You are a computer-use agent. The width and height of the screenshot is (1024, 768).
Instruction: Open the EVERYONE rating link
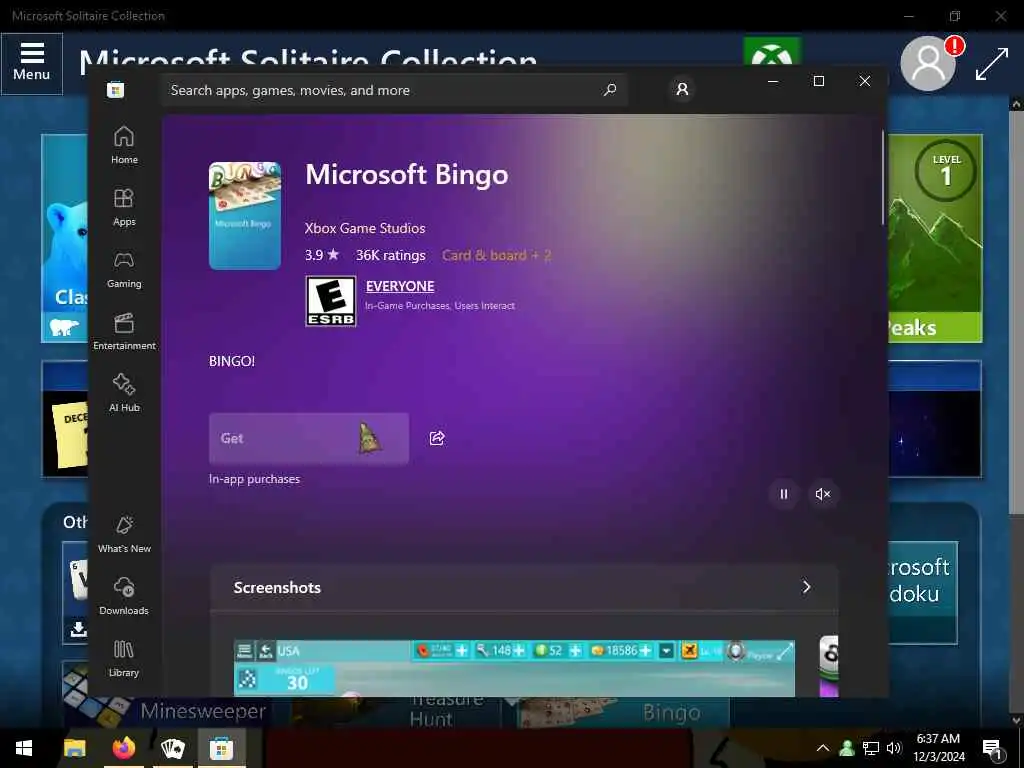click(x=400, y=286)
